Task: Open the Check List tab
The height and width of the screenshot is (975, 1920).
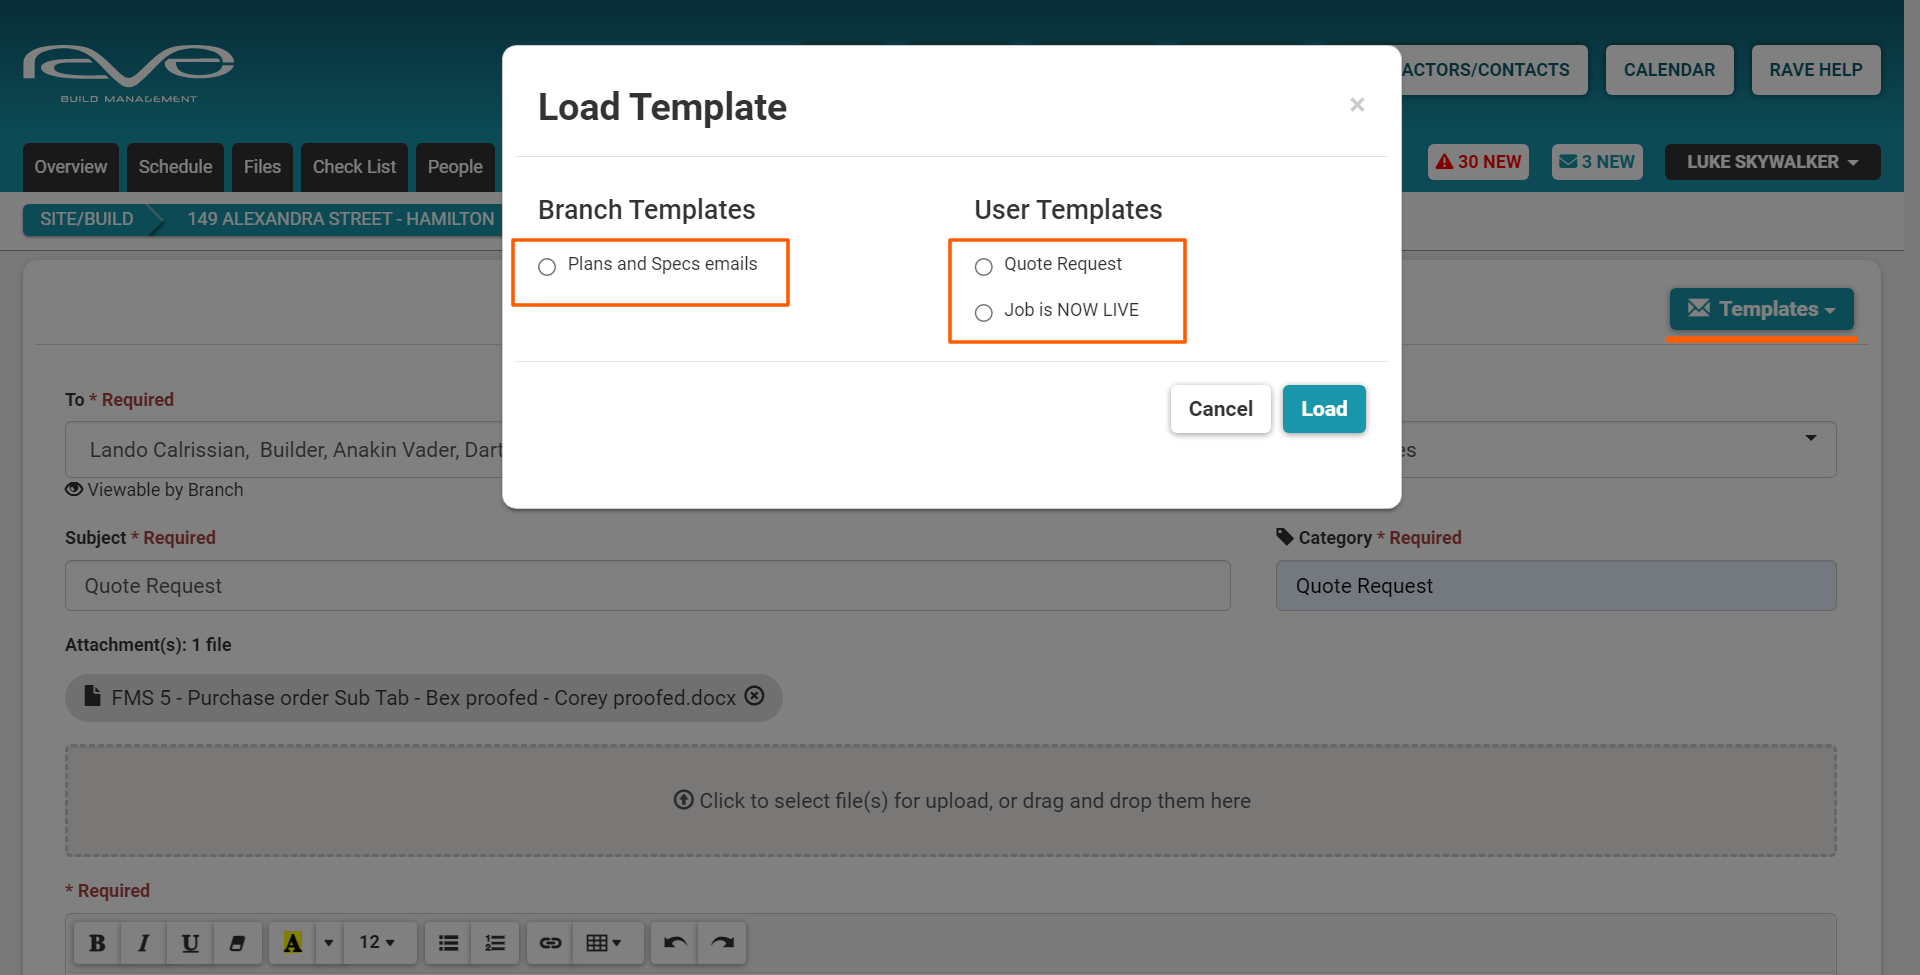Action: click(x=354, y=167)
